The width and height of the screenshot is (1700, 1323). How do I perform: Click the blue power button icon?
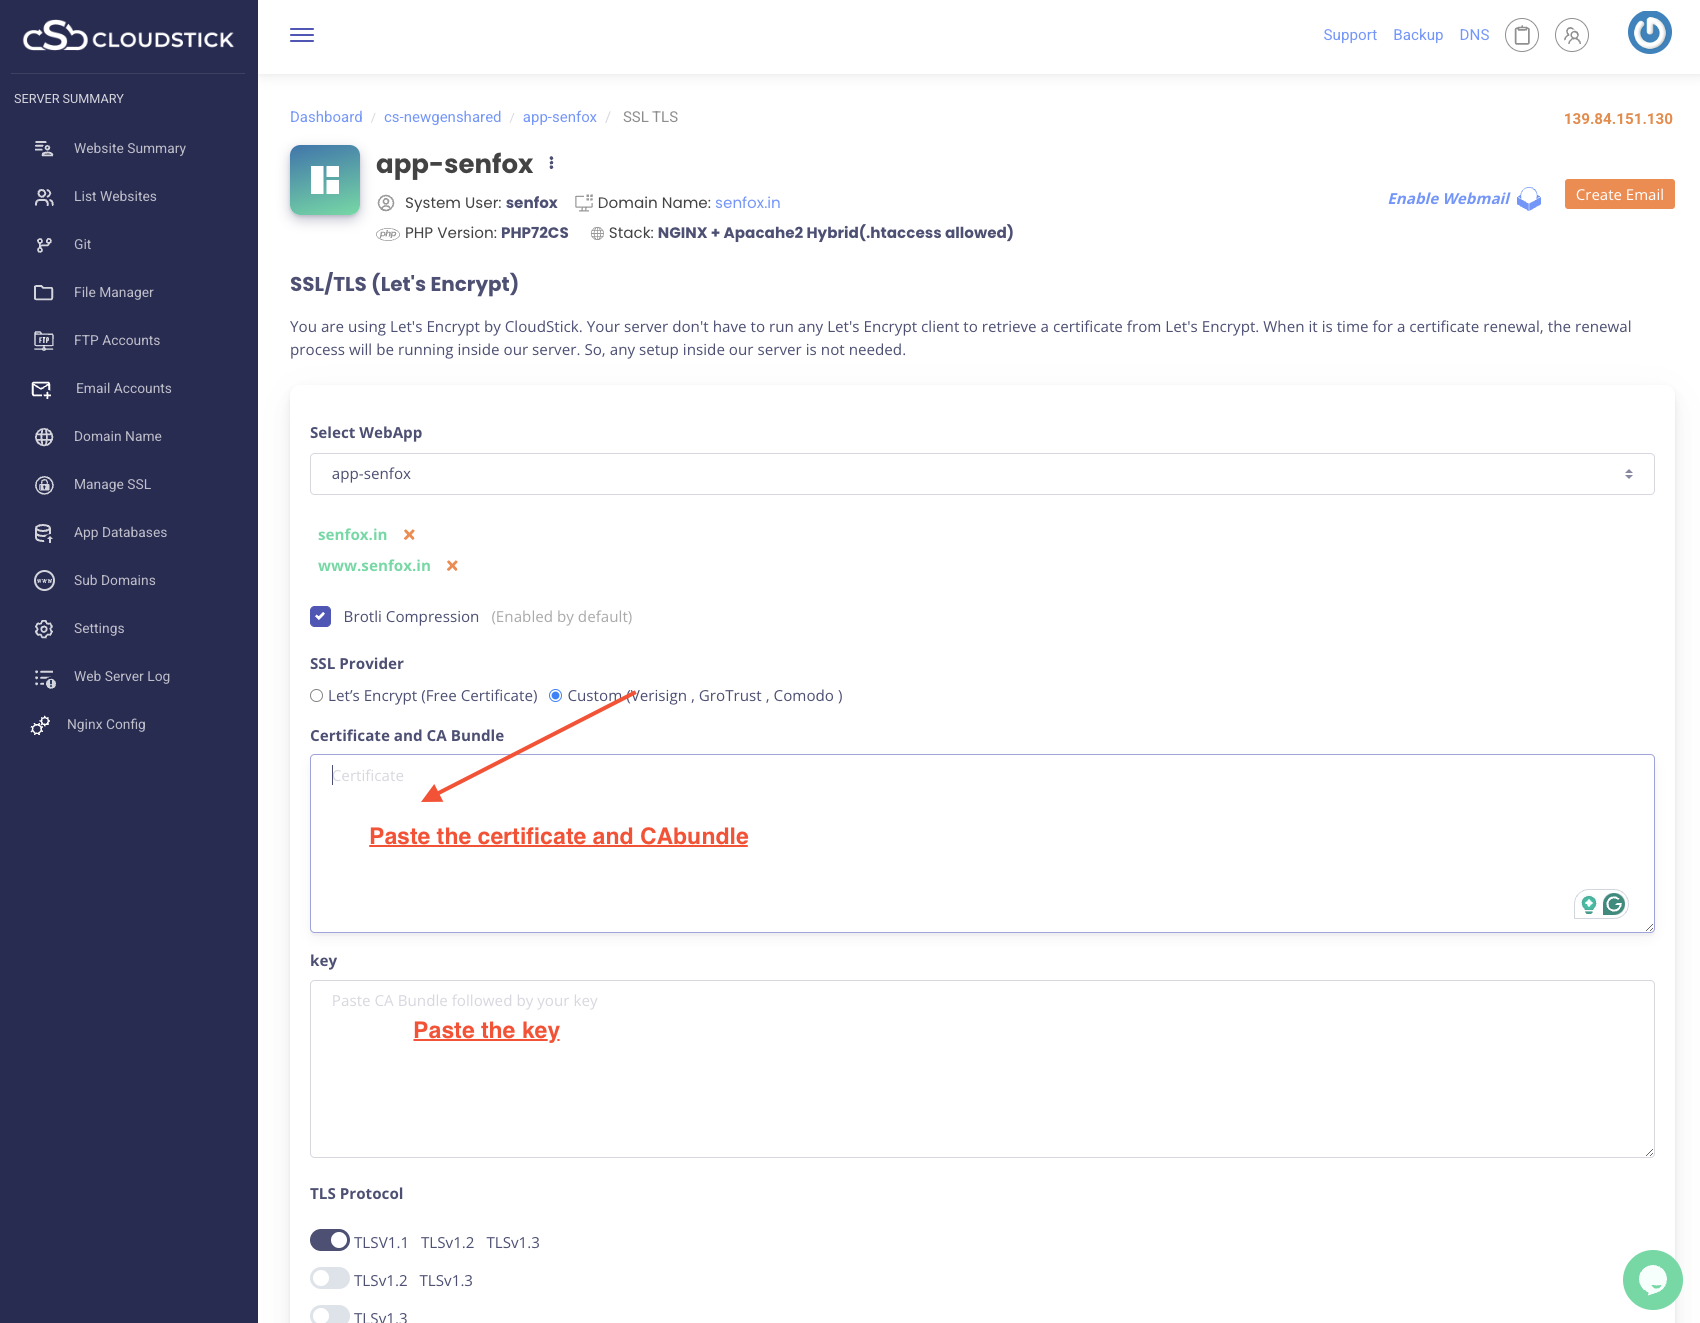coord(1649,33)
